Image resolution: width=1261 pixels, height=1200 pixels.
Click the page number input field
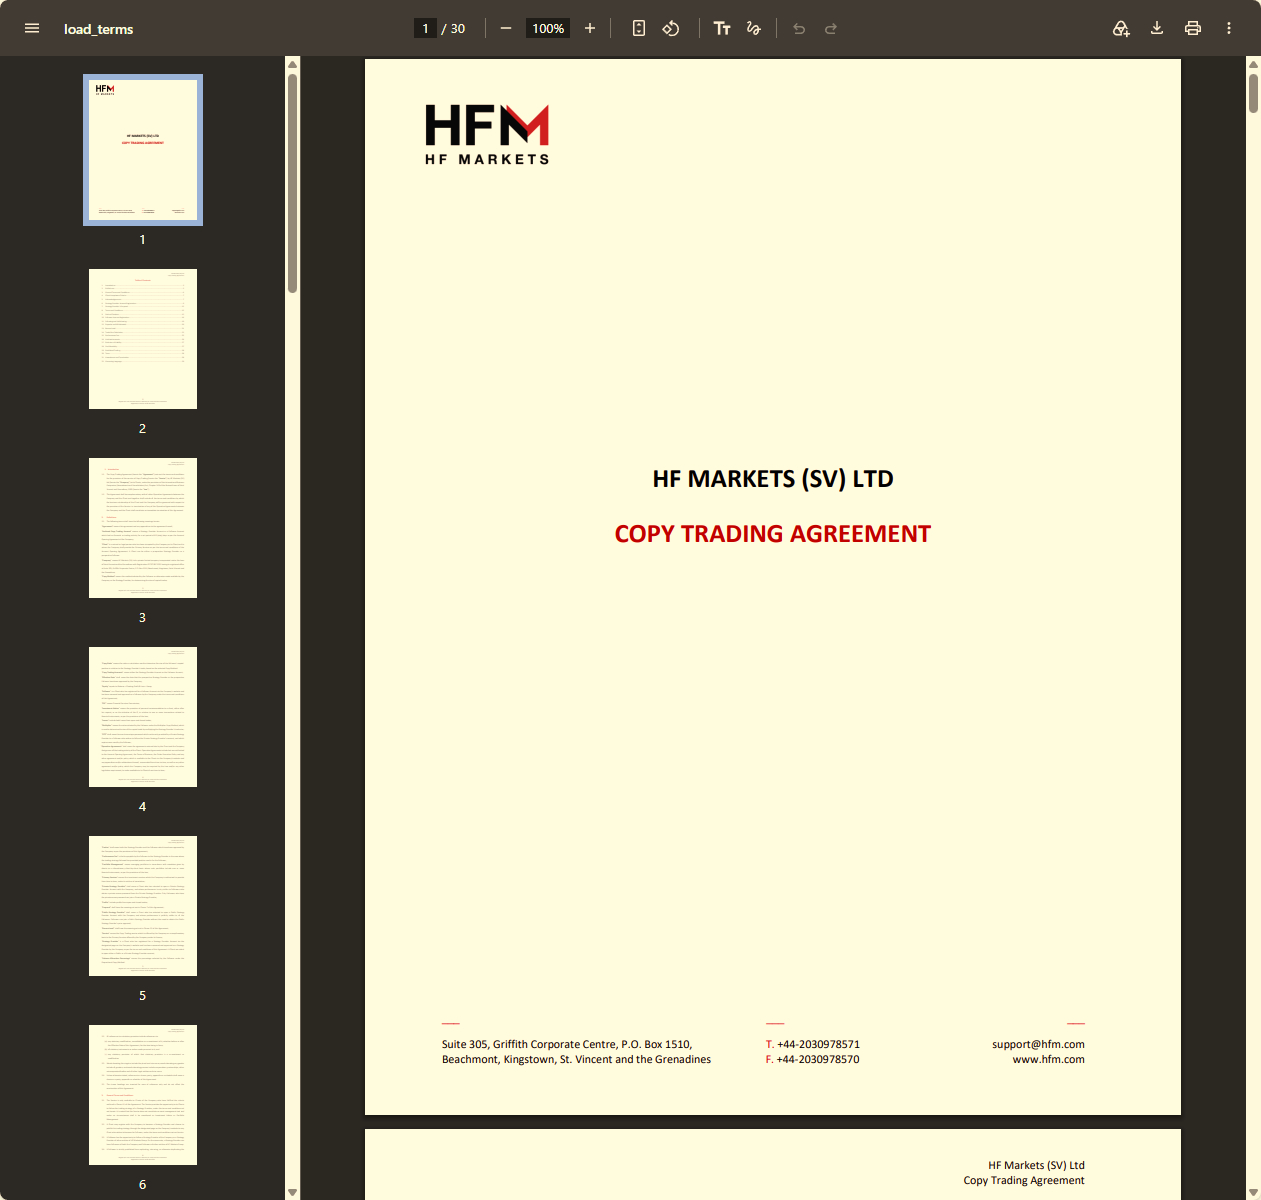pos(425,28)
